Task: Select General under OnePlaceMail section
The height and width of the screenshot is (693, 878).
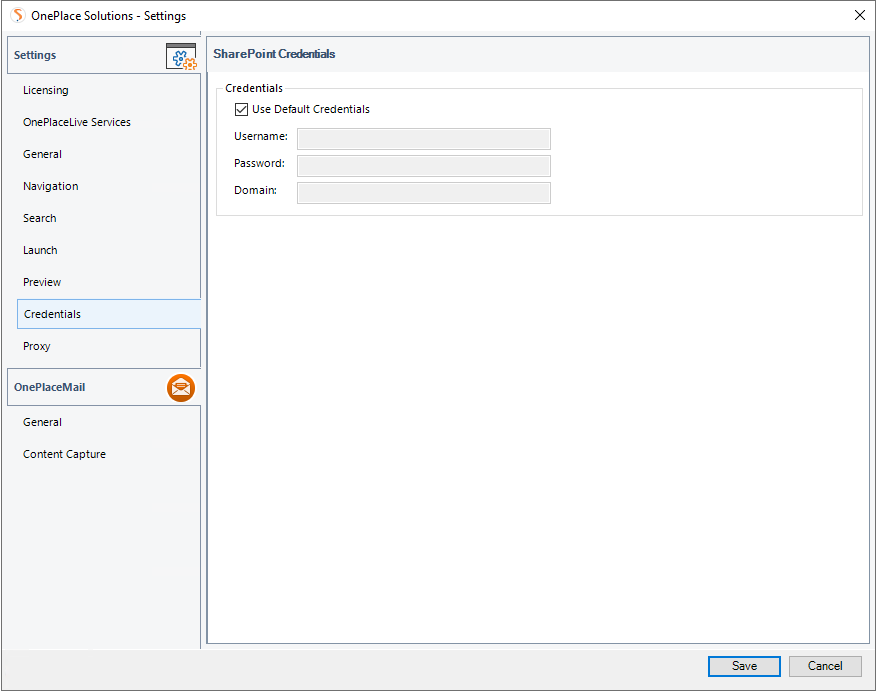Action: [x=43, y=422]
